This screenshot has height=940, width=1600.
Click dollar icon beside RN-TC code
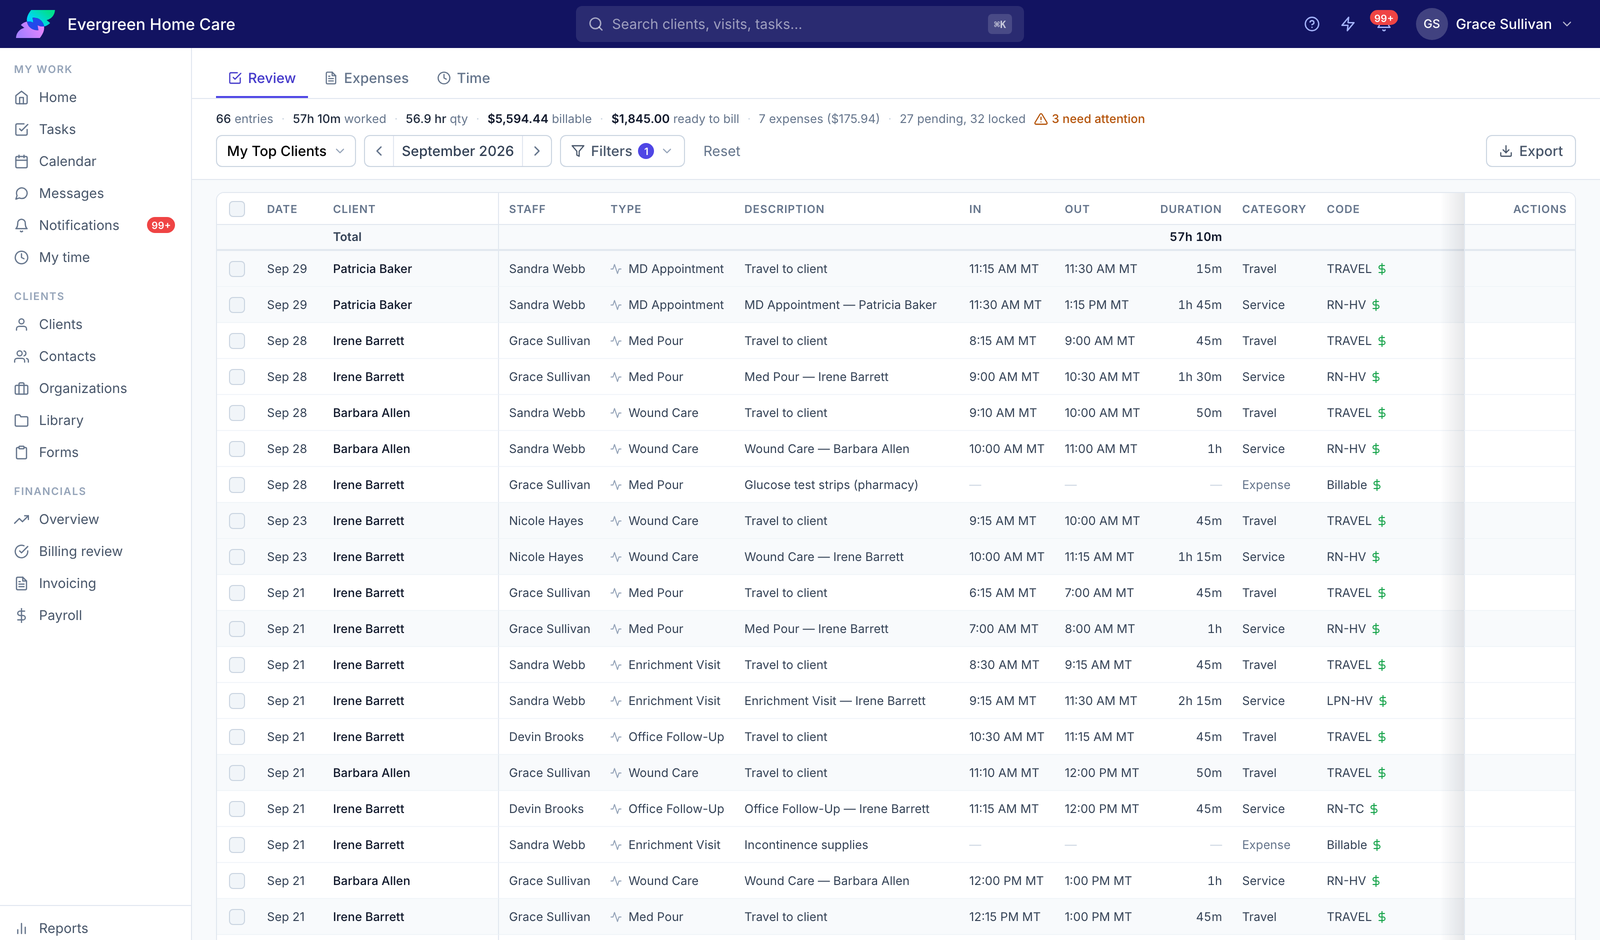pos(1374,809)
